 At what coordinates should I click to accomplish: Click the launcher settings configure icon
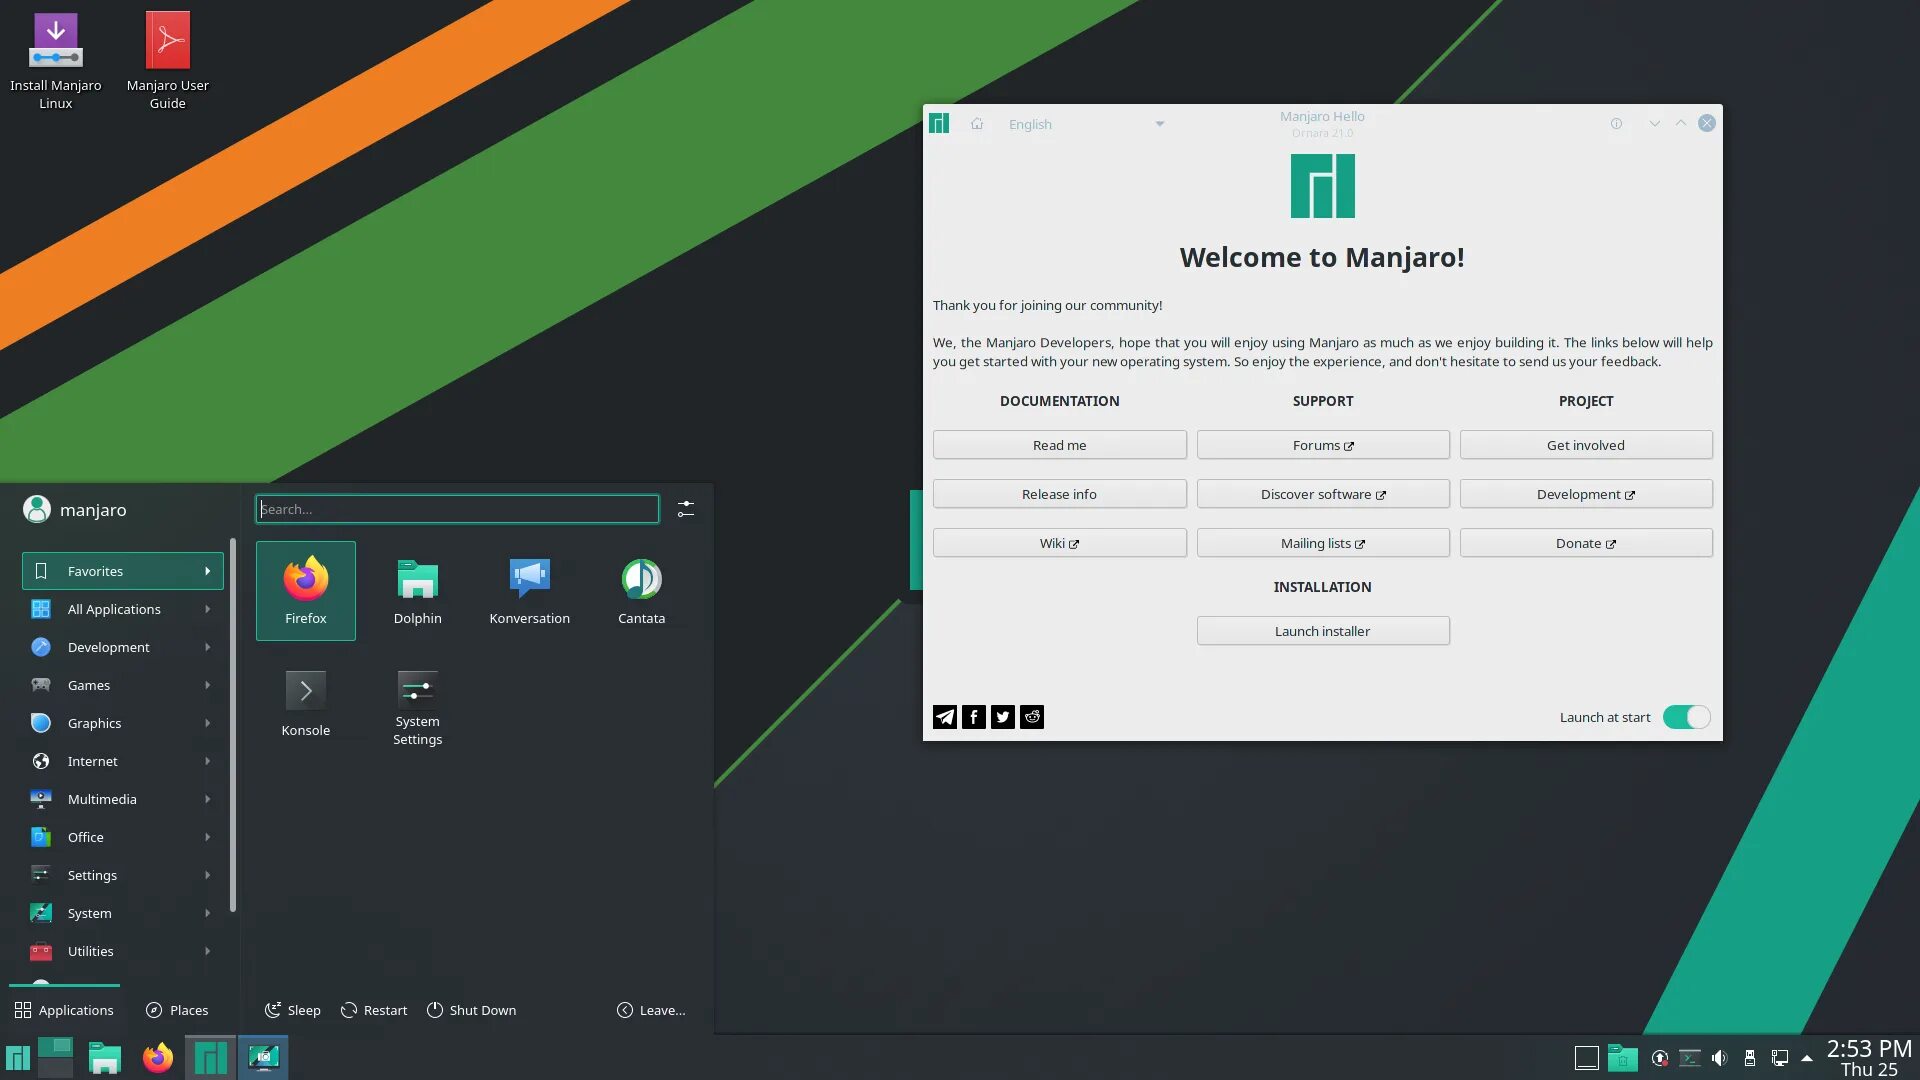coord(686,509)
